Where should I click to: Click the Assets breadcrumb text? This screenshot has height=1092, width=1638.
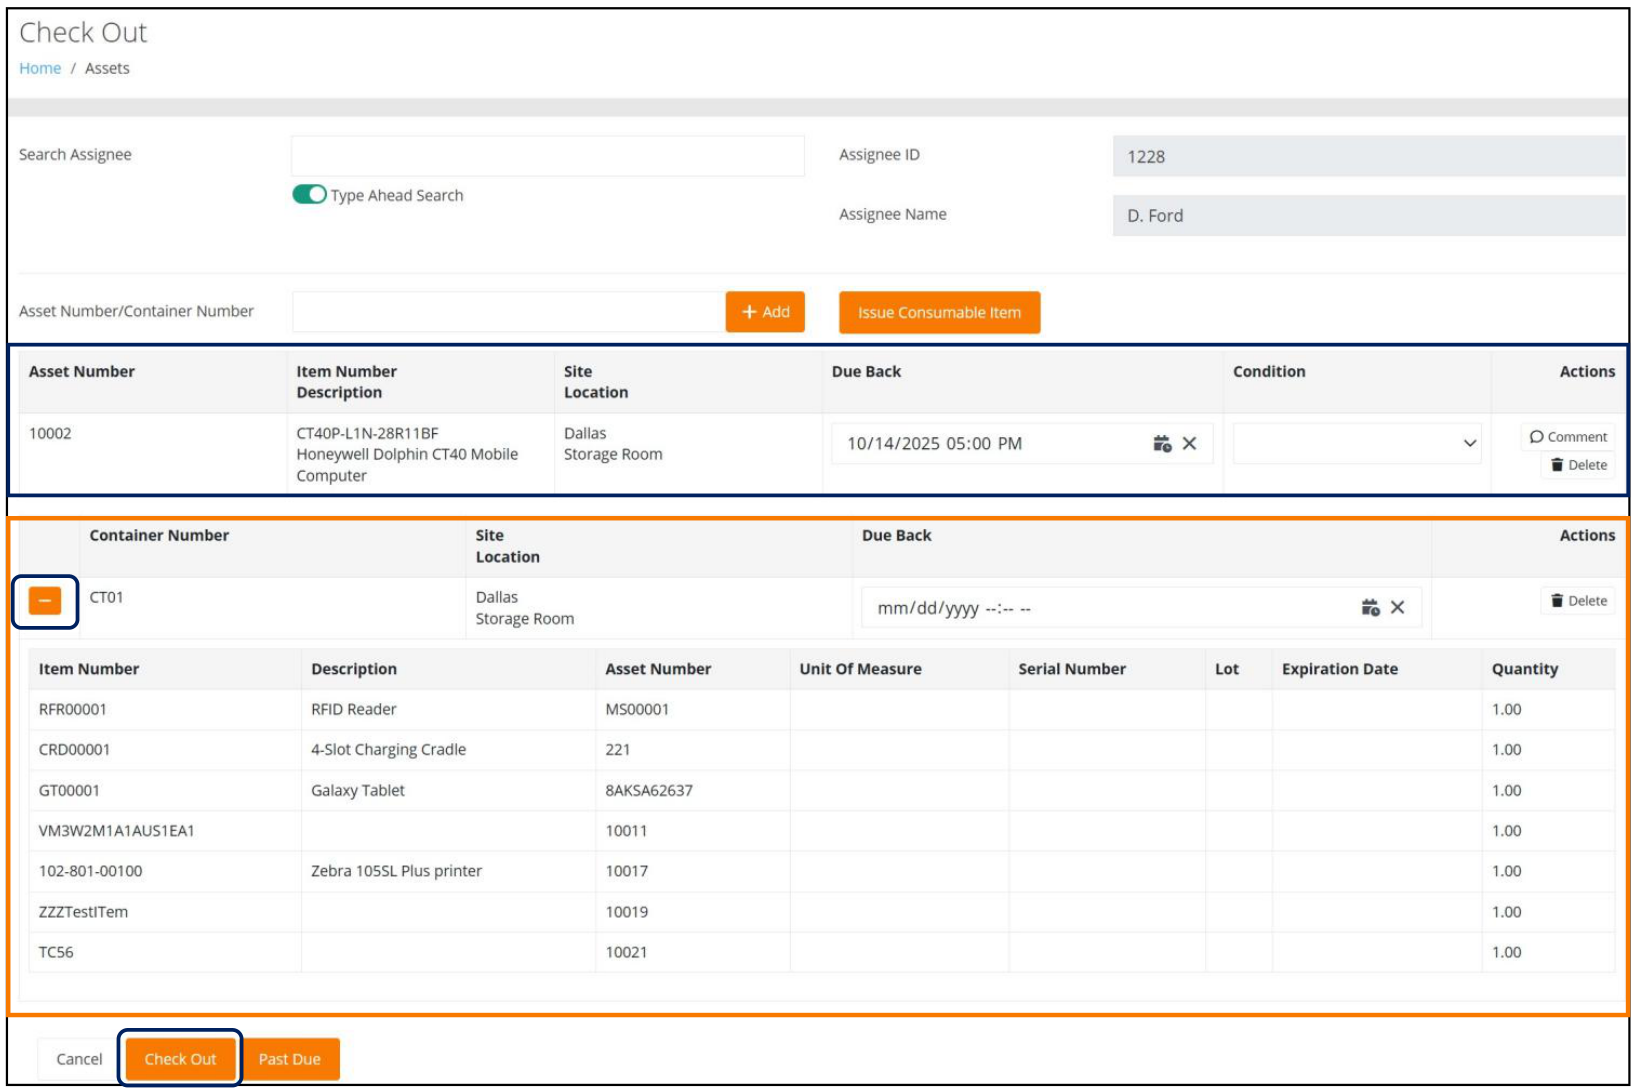(x=107, y=68)
